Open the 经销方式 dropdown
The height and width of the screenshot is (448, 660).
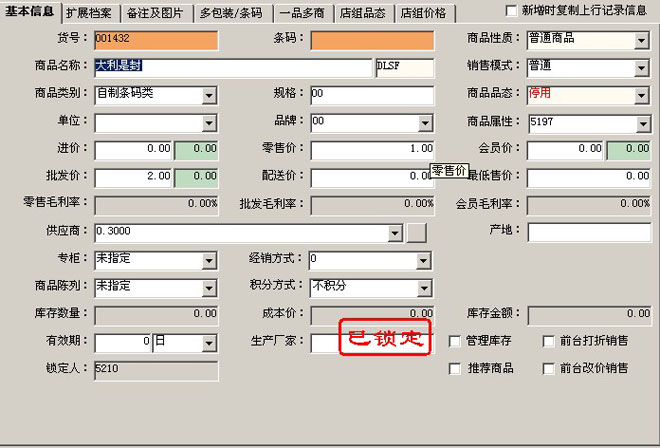[x=423, y=261]
